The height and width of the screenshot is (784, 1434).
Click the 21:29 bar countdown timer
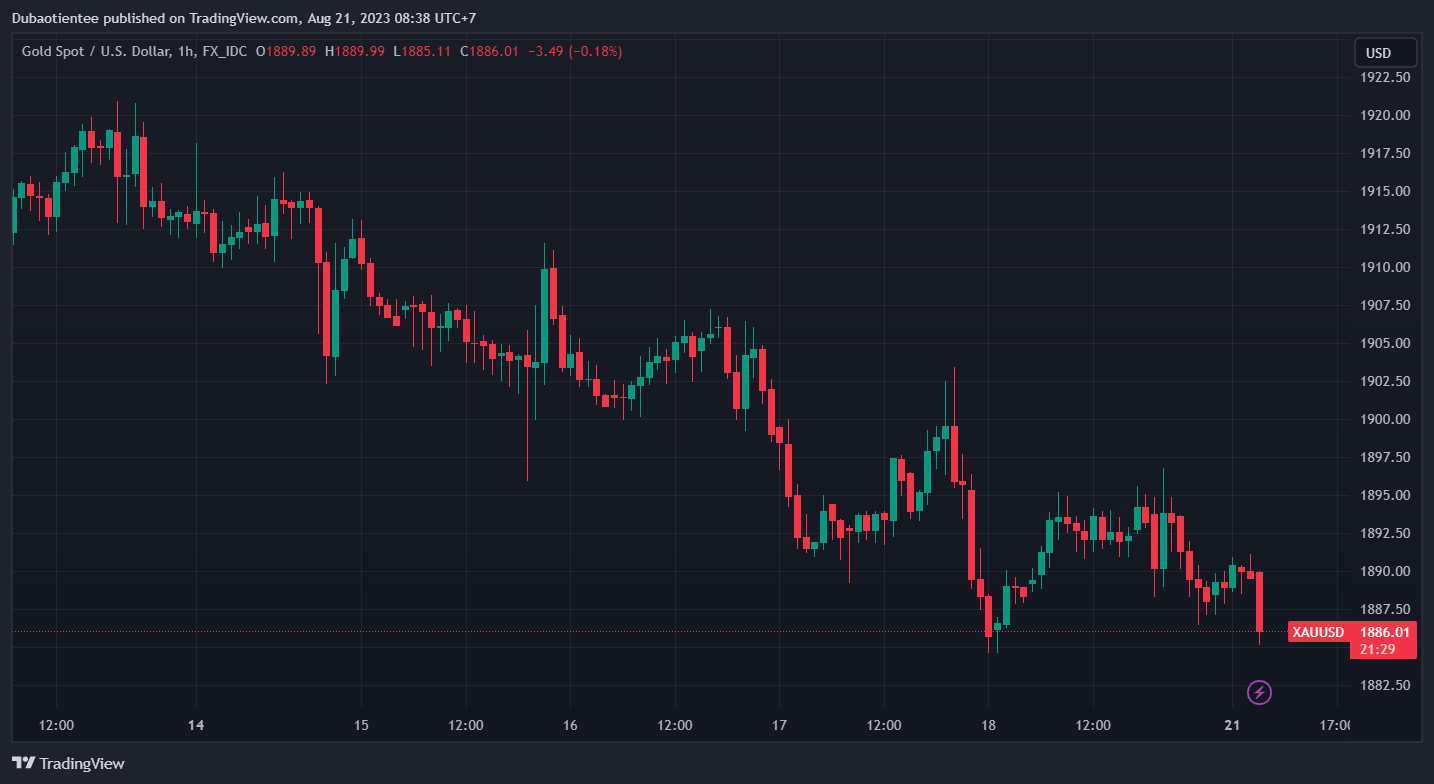(1384, 649)
